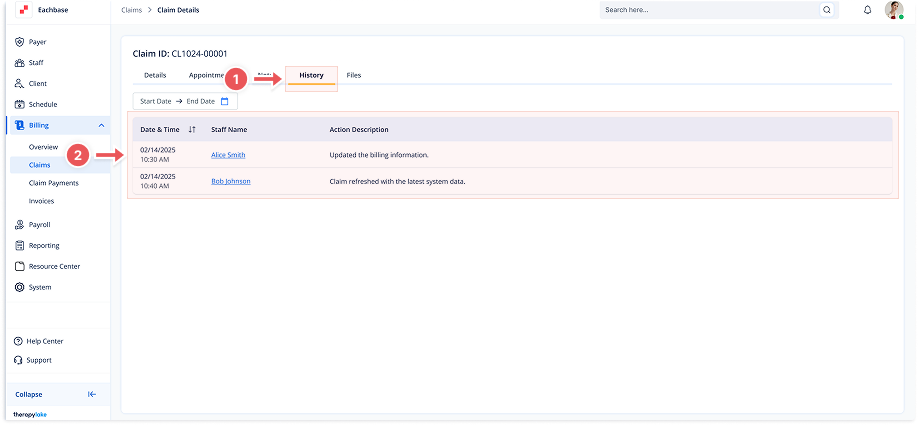This screenshot has height=425, width=918.
Task: Open the Payer shield icon
Action: (x=19, y=42)
